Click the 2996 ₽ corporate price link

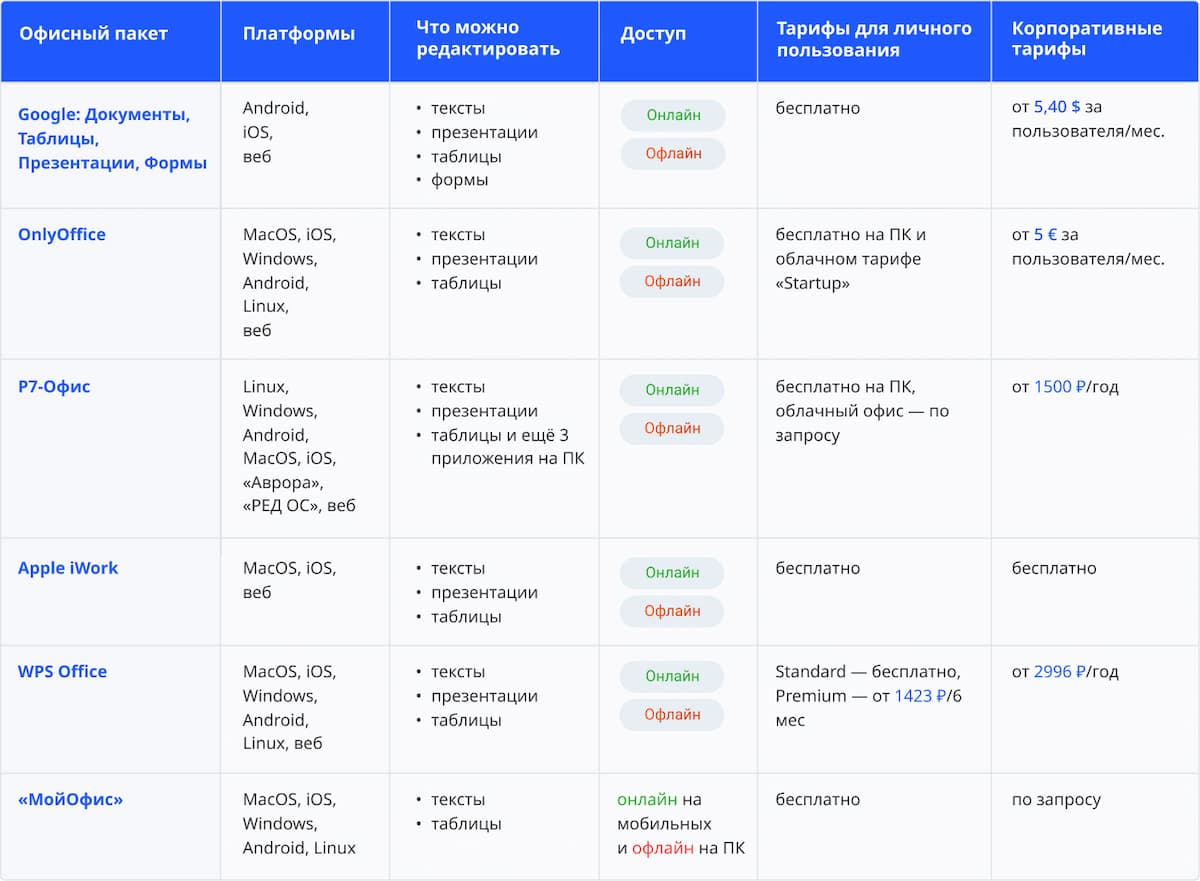coord(1060,672)
